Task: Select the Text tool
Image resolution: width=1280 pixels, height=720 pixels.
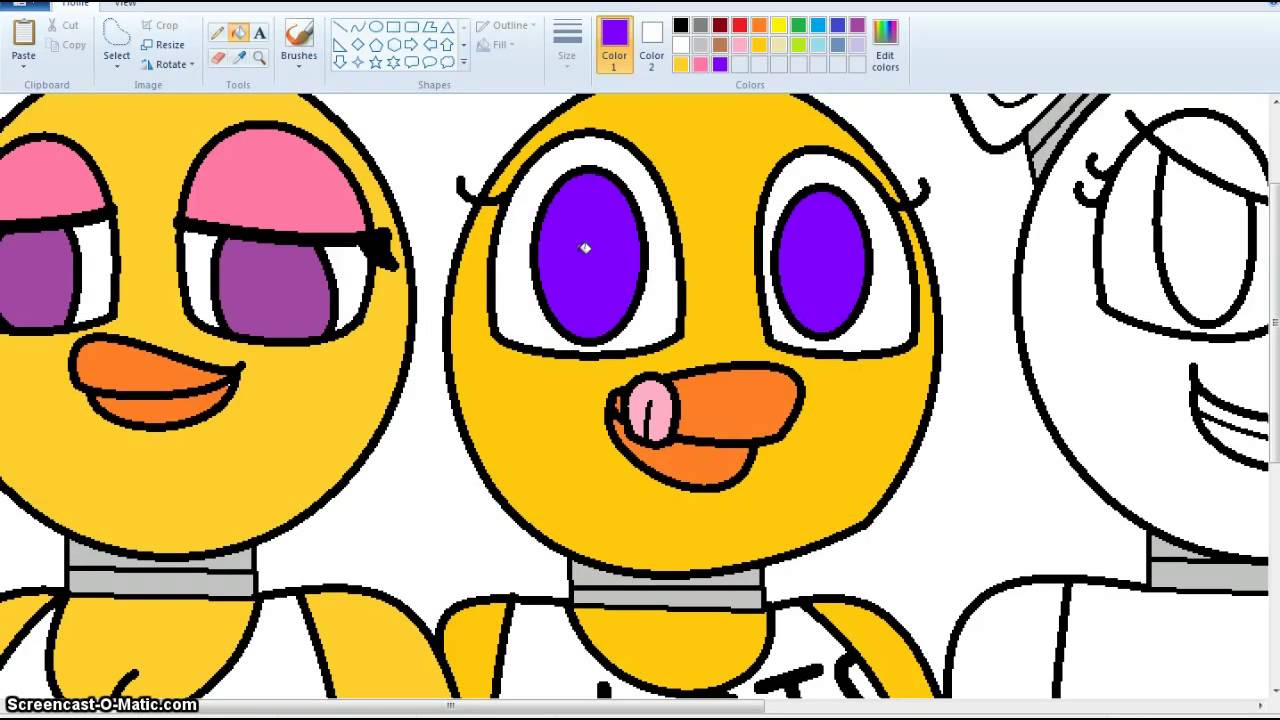Action: coord(259,33)
